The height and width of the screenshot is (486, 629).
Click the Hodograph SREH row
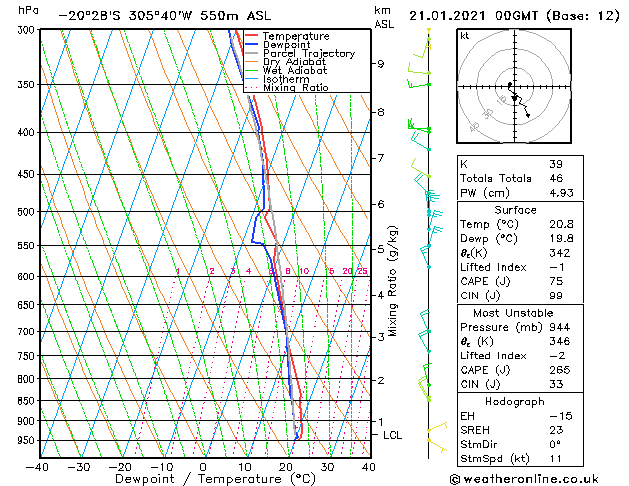click(x=520, y=430)
